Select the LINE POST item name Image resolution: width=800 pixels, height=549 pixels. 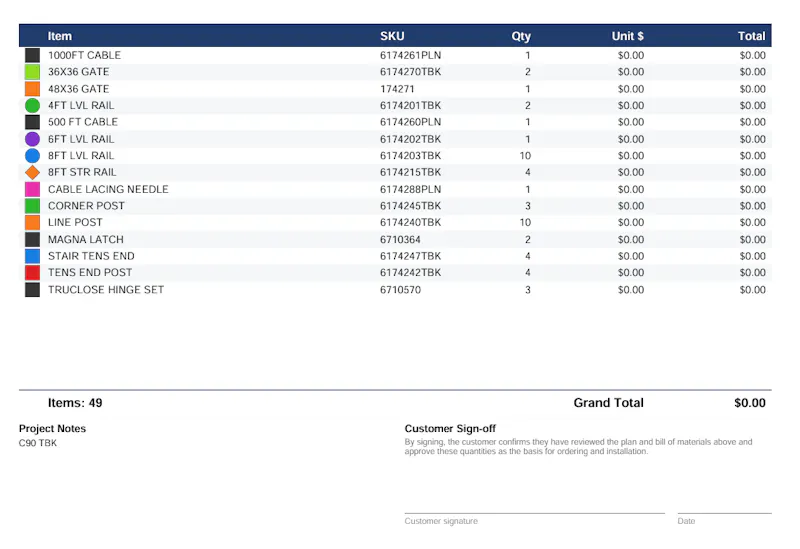tap(75, 222)
